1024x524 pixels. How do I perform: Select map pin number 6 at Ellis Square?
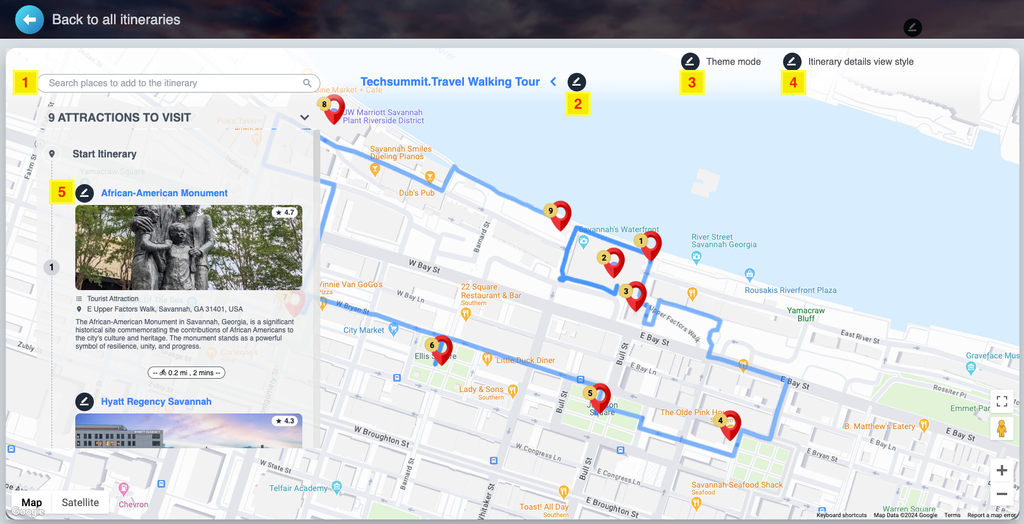click(x=440, y=350)
